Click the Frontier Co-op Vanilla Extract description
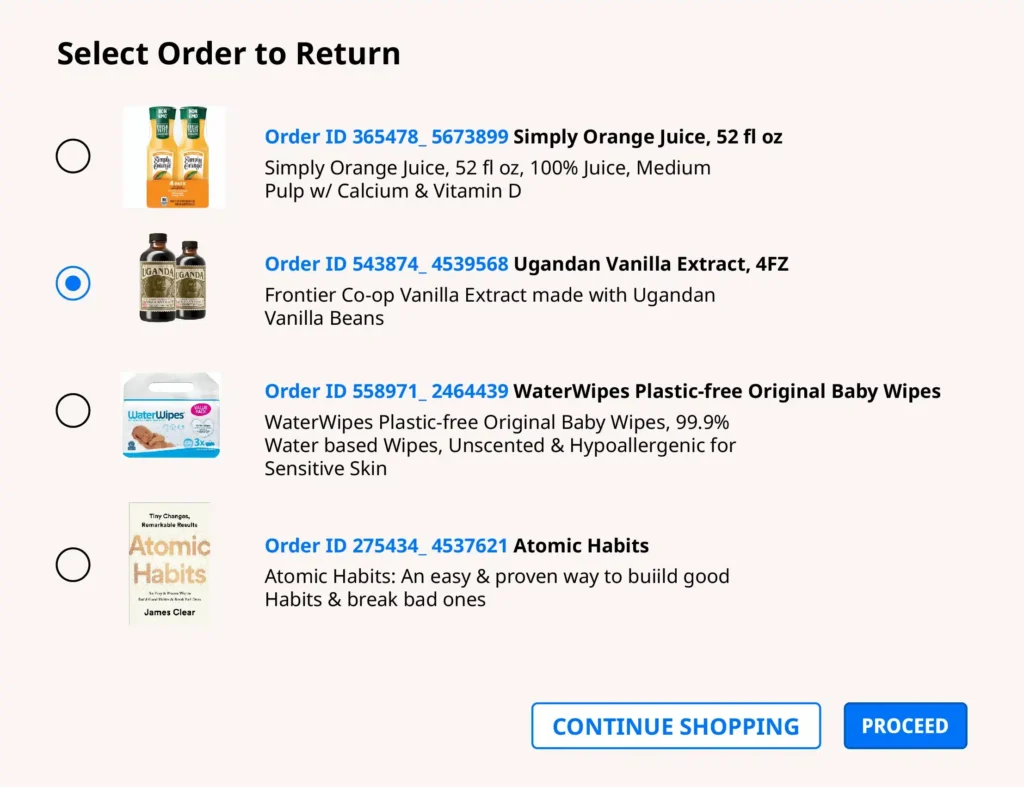The height and width of the screenshot is (787, 1024). pos(490,307)
